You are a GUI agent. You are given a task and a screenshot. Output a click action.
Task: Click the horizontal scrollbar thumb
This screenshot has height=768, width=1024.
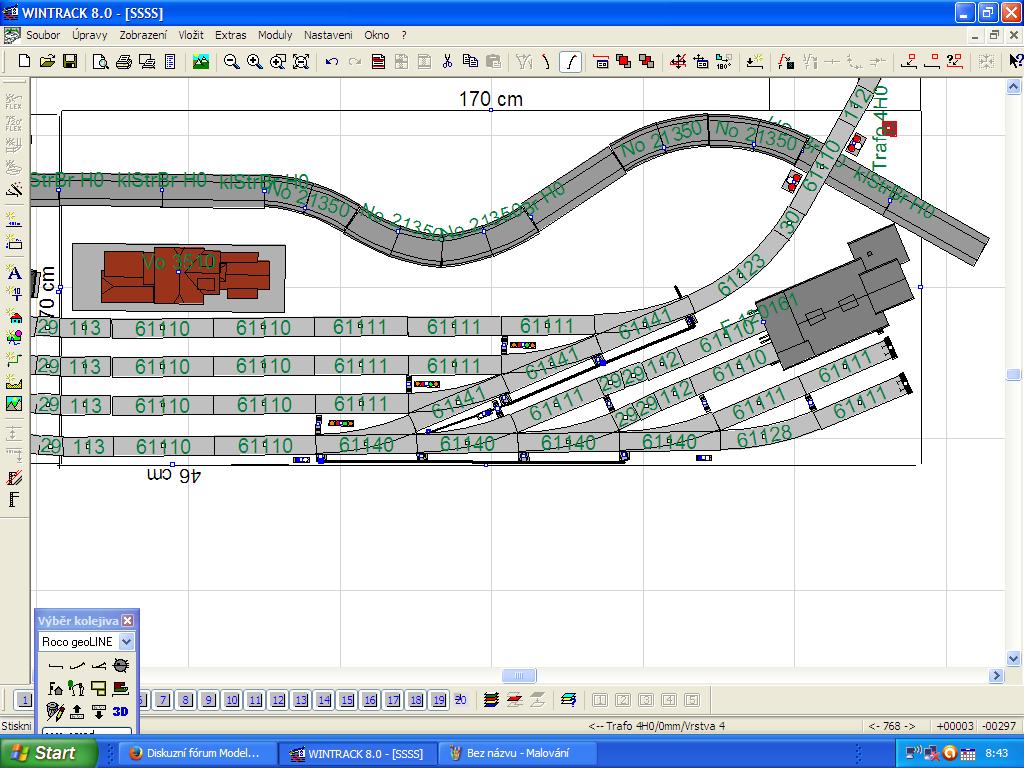519,676
